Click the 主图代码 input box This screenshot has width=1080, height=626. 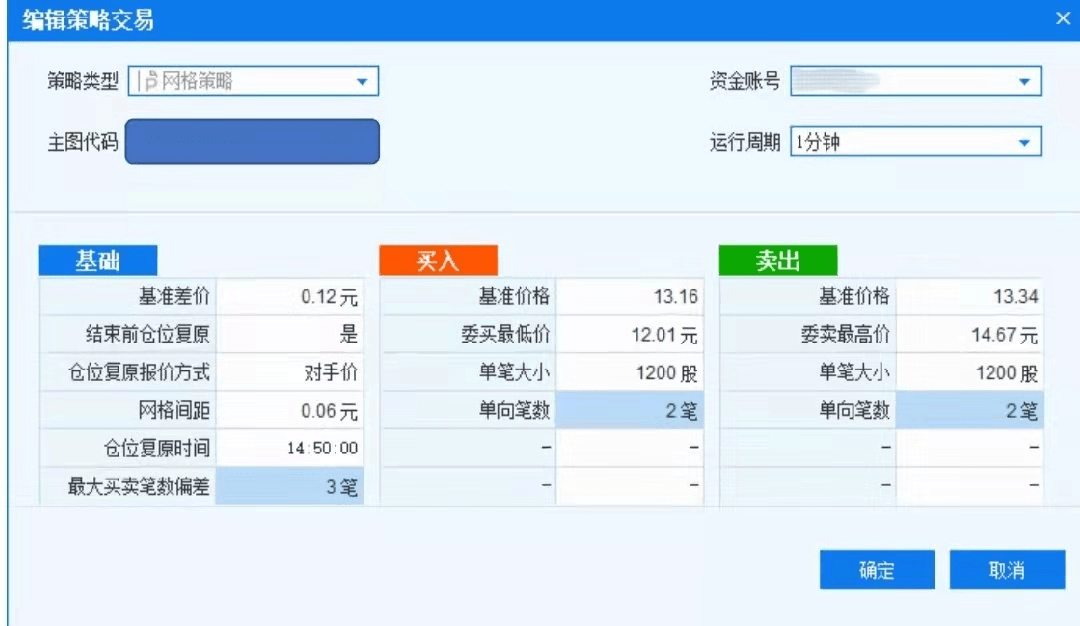(x=252, y=142)
